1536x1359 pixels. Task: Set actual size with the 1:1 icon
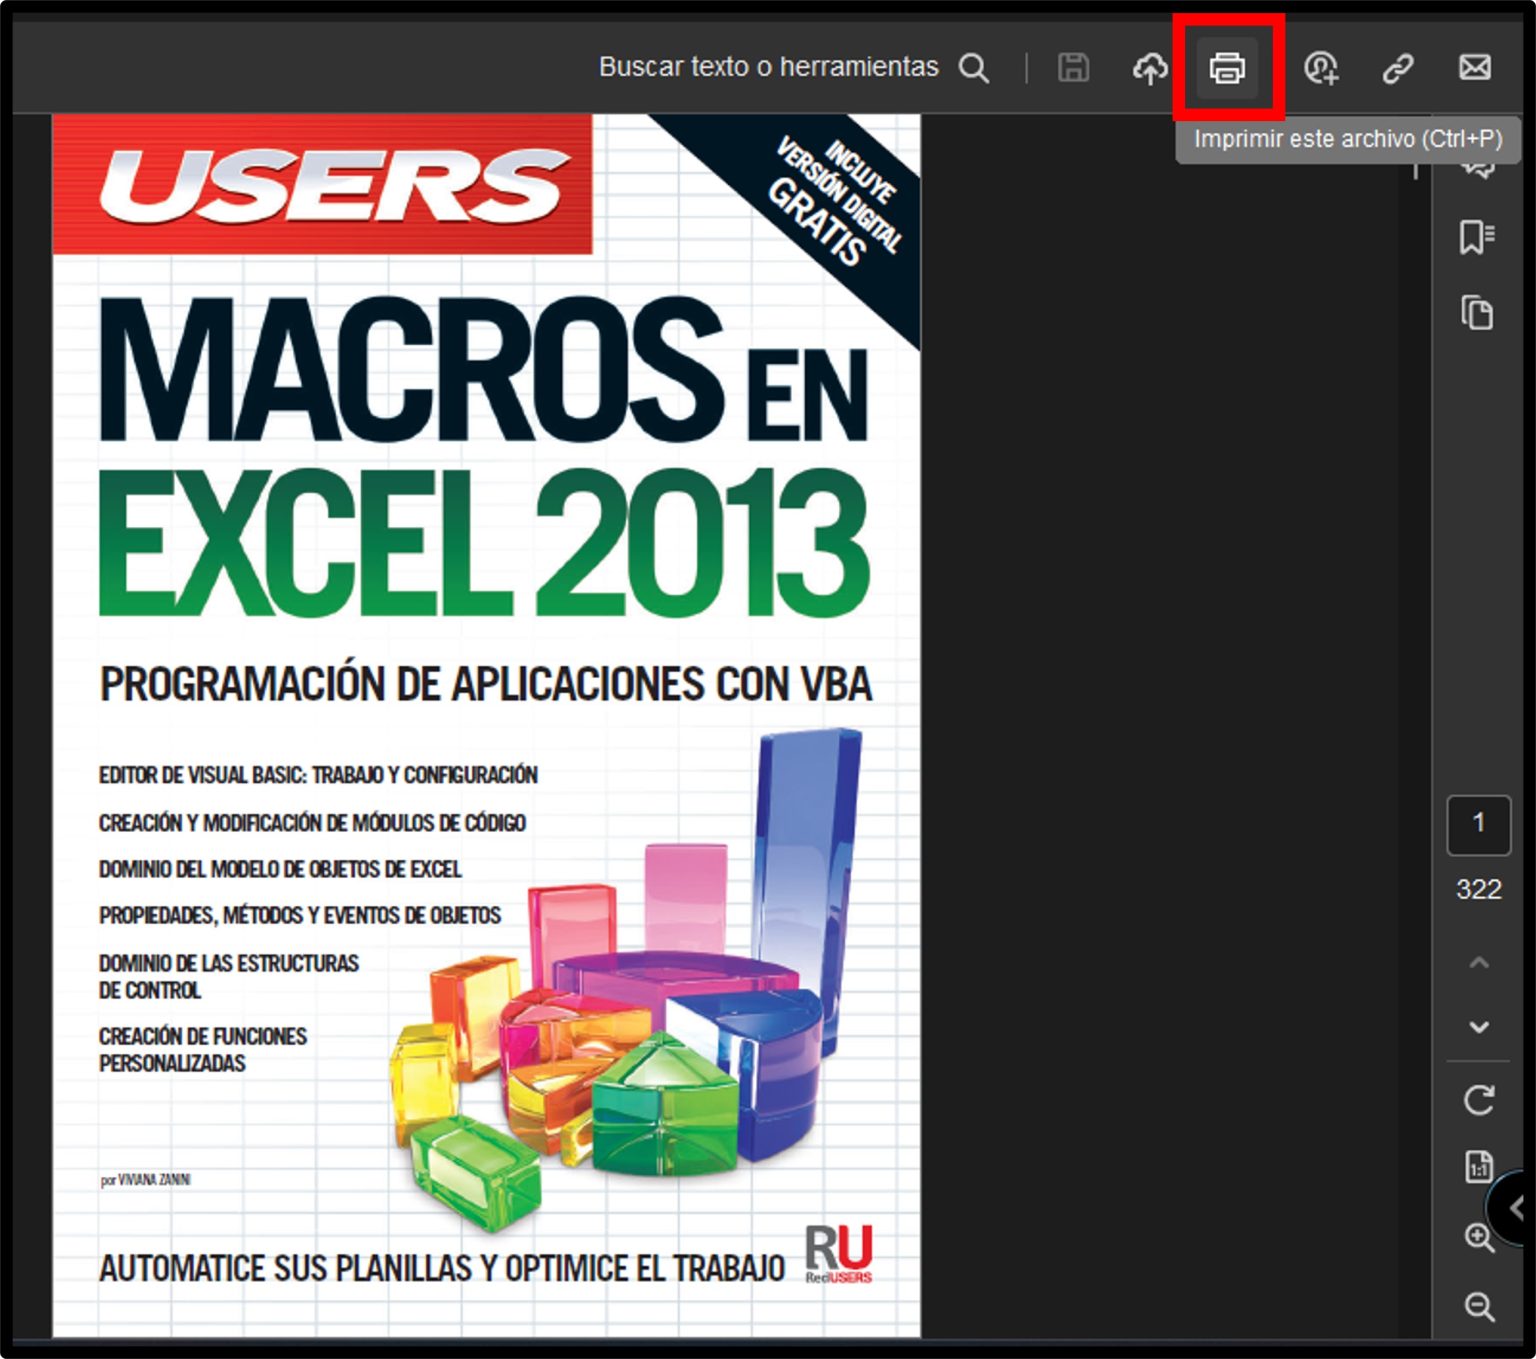point(1479,1166)
